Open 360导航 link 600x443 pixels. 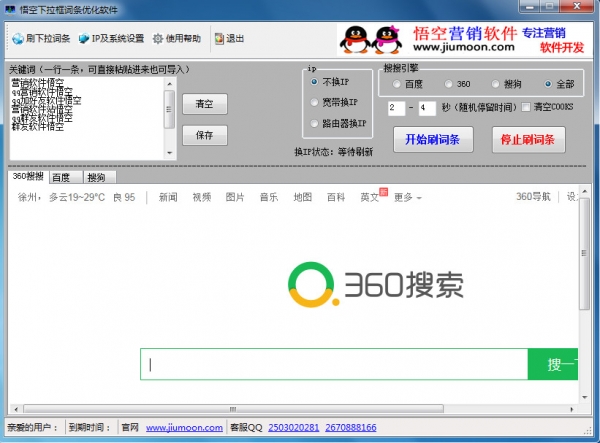(533, 197)
